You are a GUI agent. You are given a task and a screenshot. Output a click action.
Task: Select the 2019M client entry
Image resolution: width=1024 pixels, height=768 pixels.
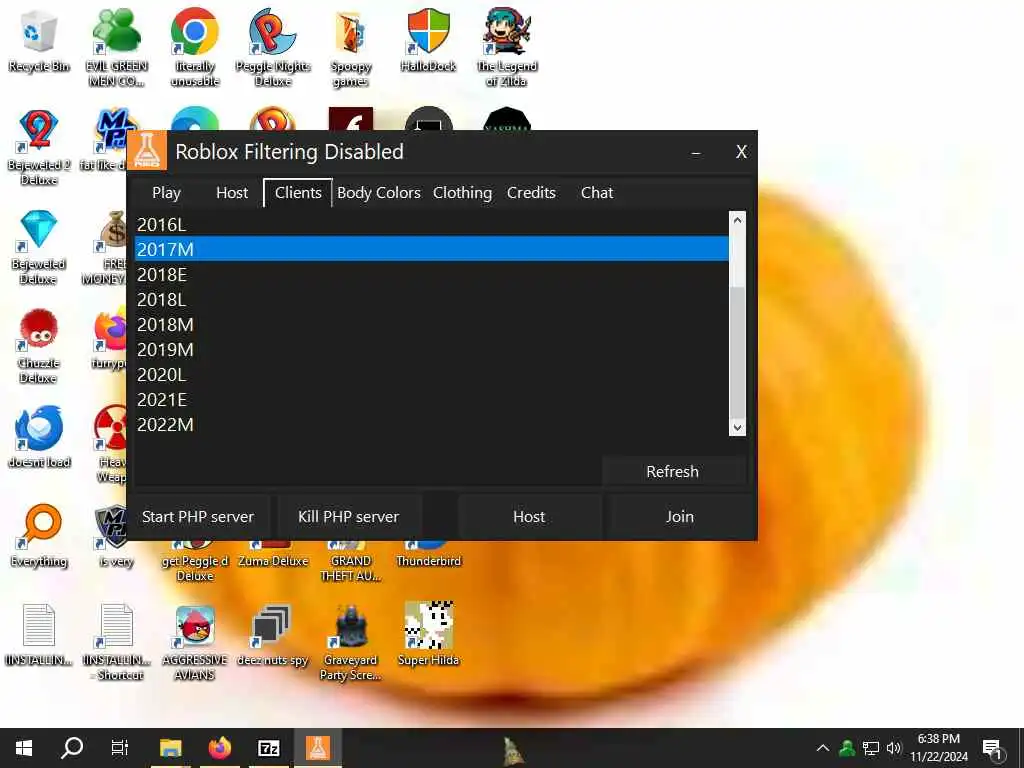pos(431,349)
